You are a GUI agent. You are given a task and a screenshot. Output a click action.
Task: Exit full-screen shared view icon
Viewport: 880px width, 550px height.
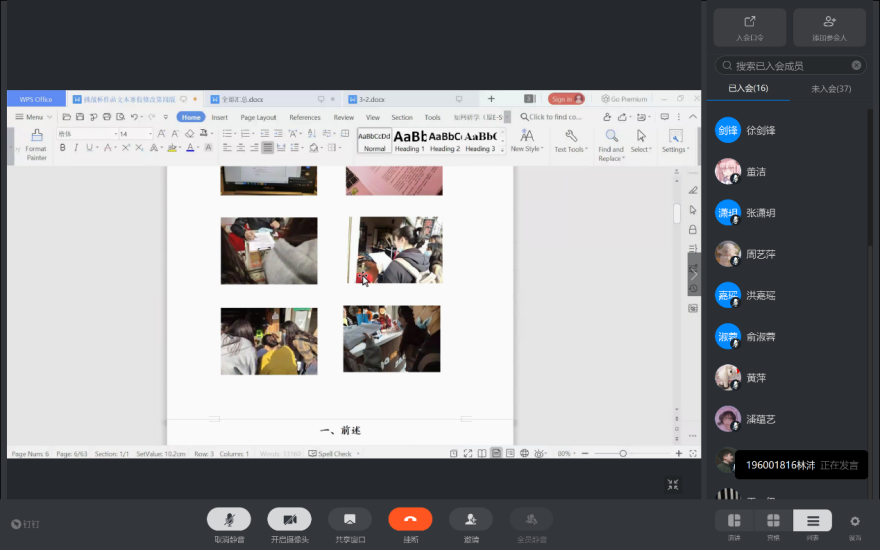673,485
